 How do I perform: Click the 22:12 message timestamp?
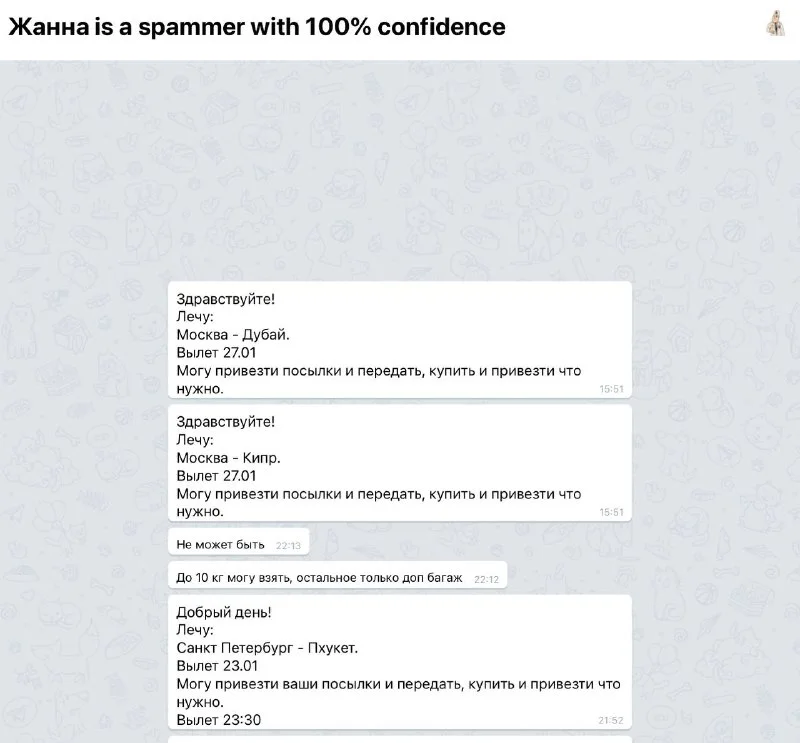tap(486, 579)
